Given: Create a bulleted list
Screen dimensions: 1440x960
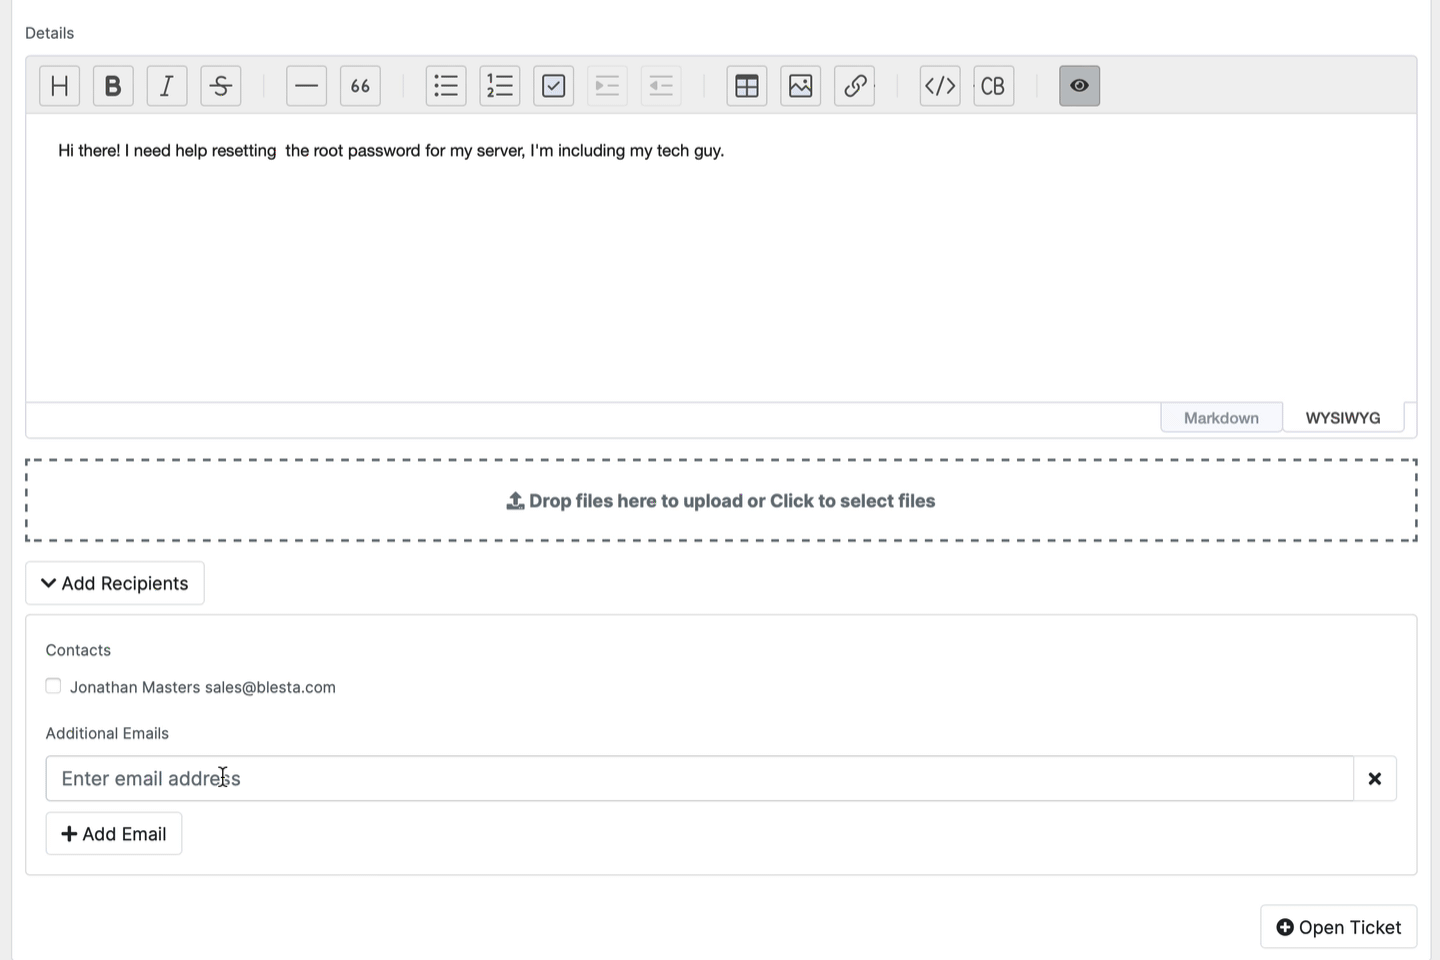Looking at the screenshot, I should (445, 86).
